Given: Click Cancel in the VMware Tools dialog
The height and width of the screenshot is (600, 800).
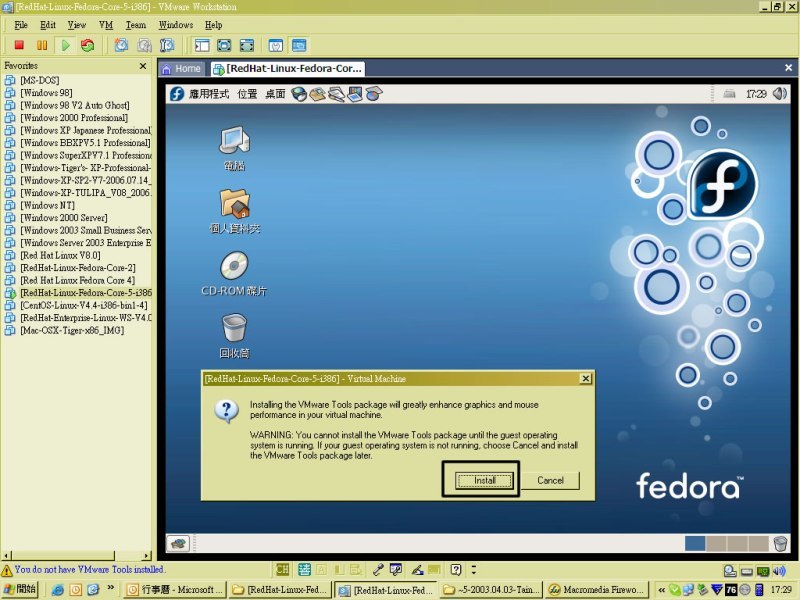Looking at the screenshot, I should click(551, 480).
